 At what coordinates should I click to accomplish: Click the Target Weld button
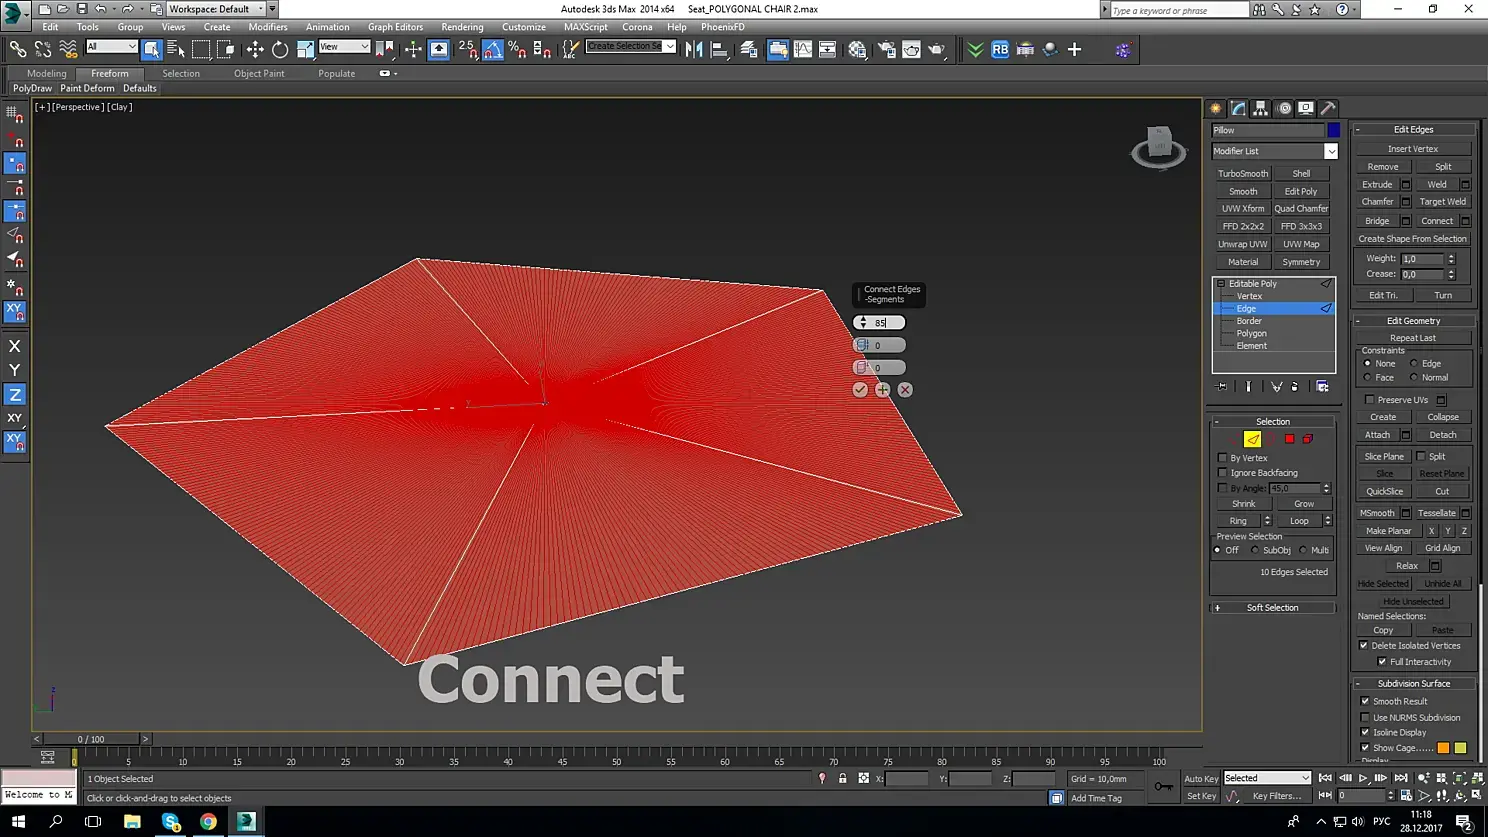click(x=1443, y=202)
